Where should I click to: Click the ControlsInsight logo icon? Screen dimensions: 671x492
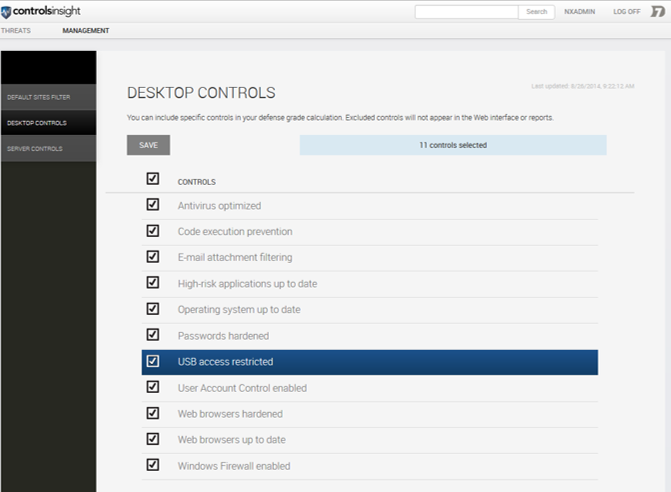[x=6, y=12]
